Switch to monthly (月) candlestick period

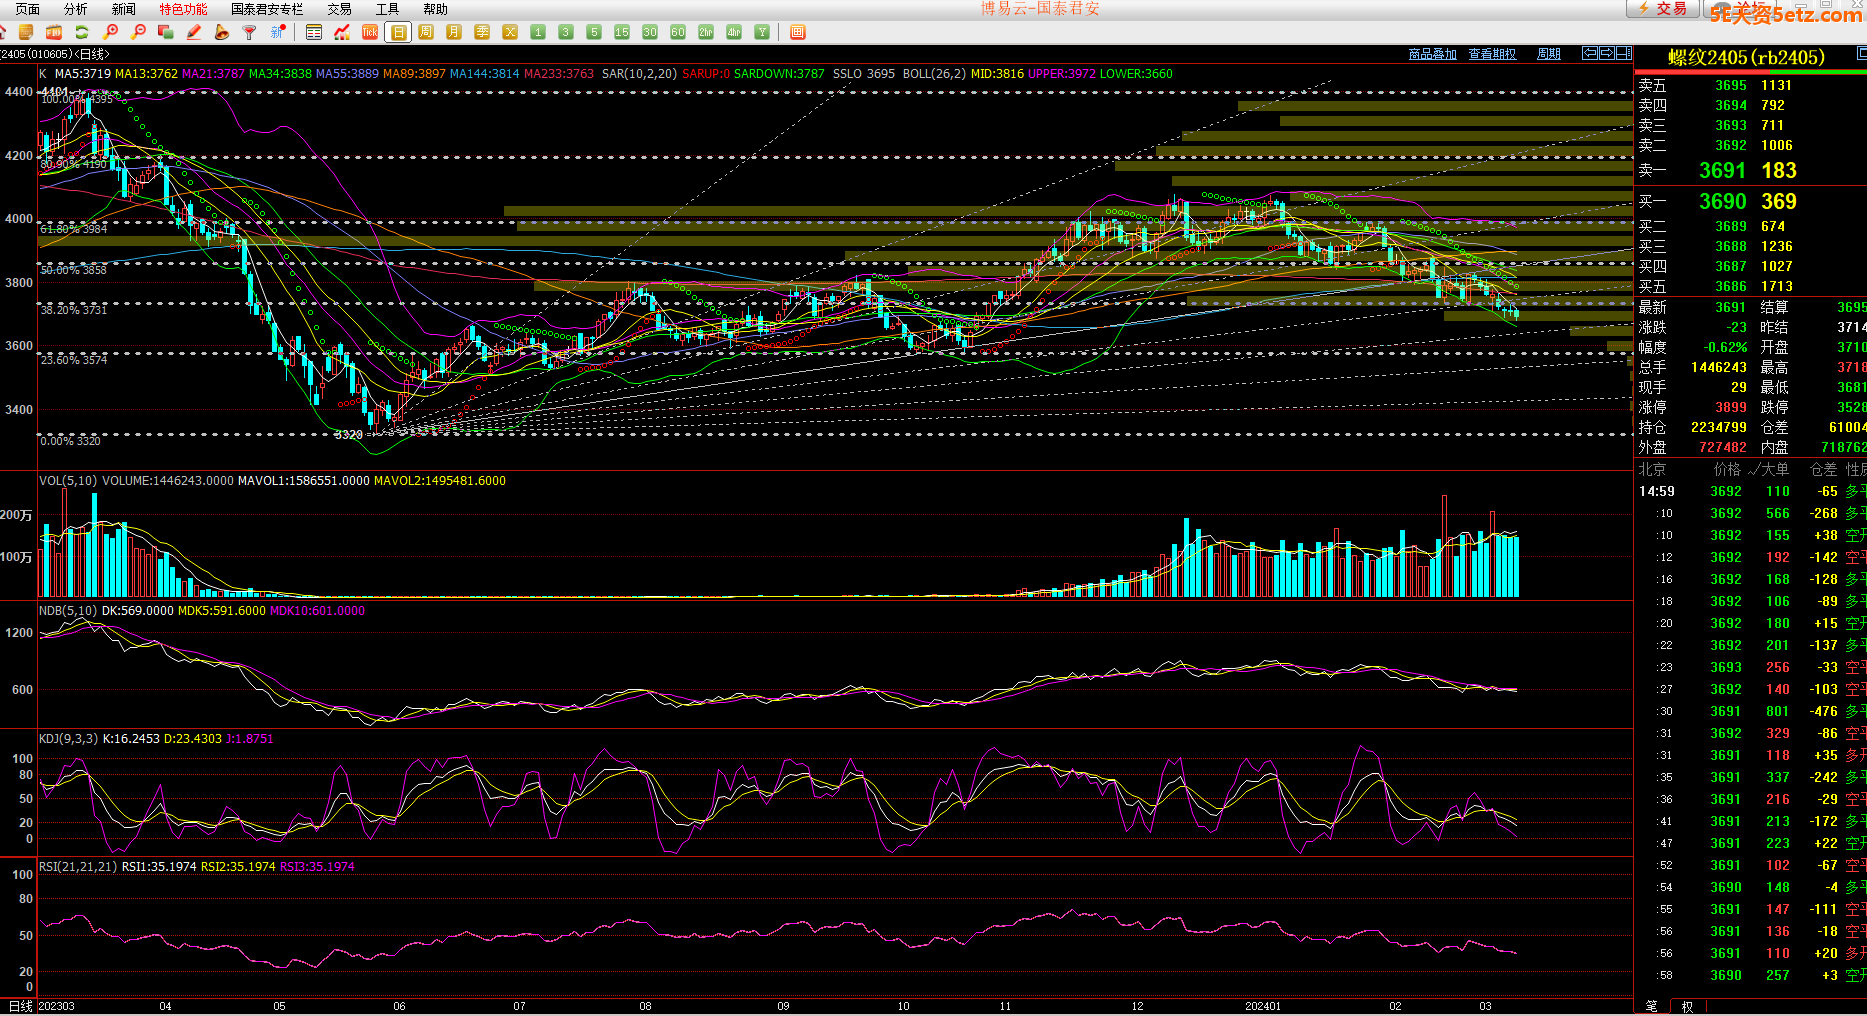(x=454, y=32)
